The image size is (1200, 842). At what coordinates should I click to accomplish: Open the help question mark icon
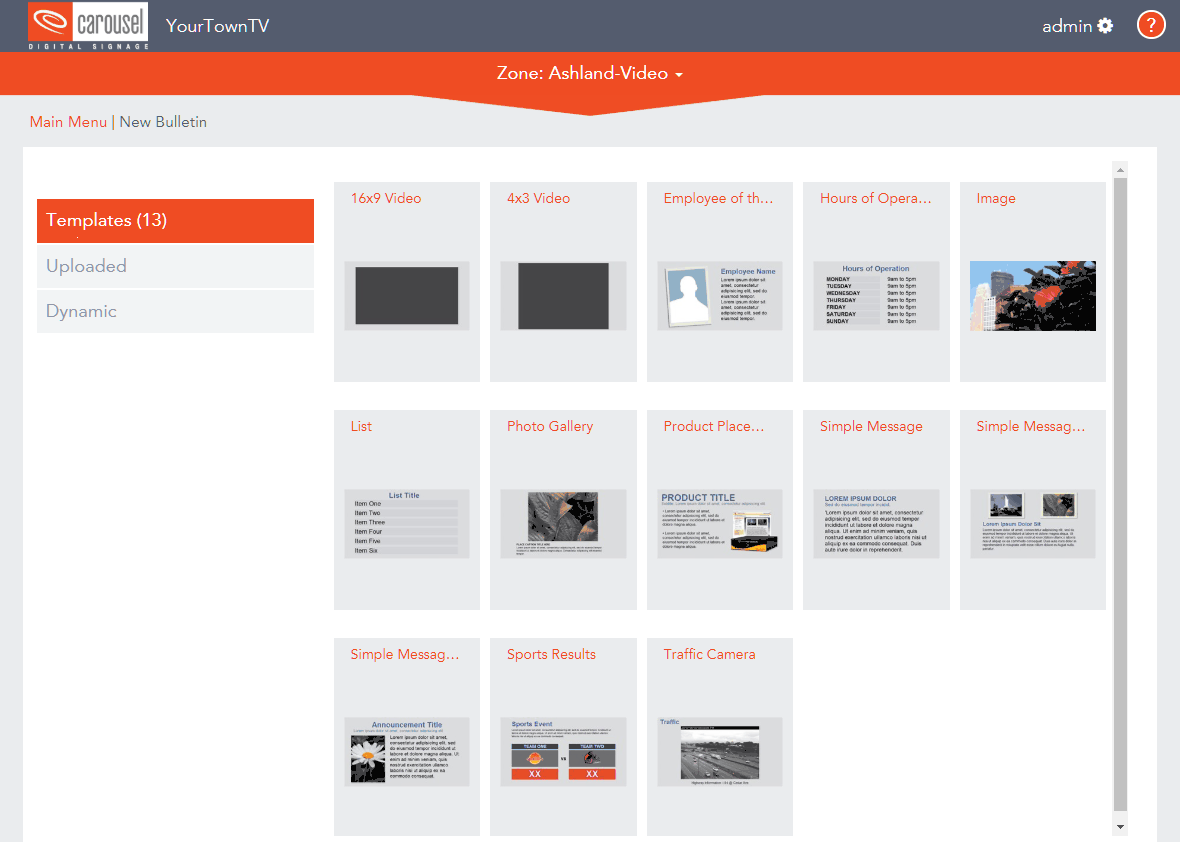click(1152, 26)
